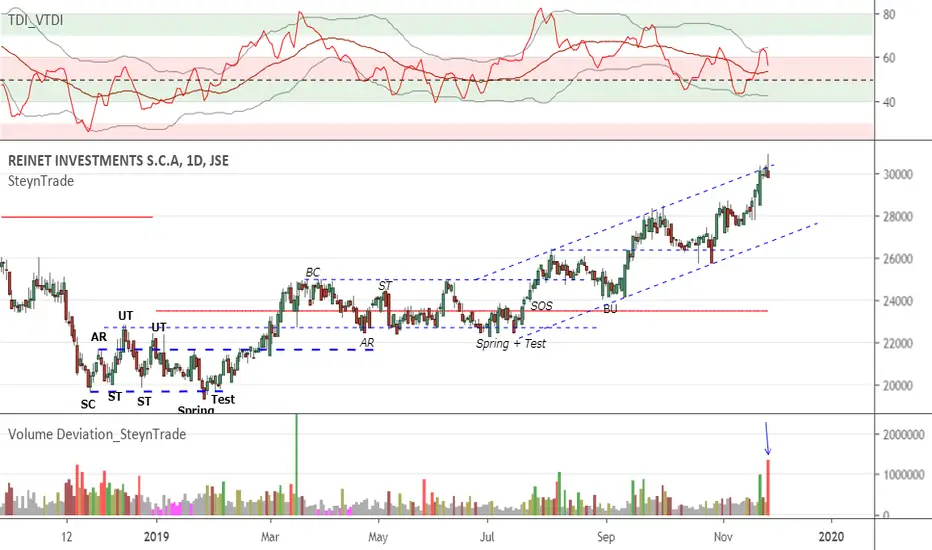The width and height of the screenshot is (932, 550).
Task: Select the SC annotation at the chart low
Action: 88,404
